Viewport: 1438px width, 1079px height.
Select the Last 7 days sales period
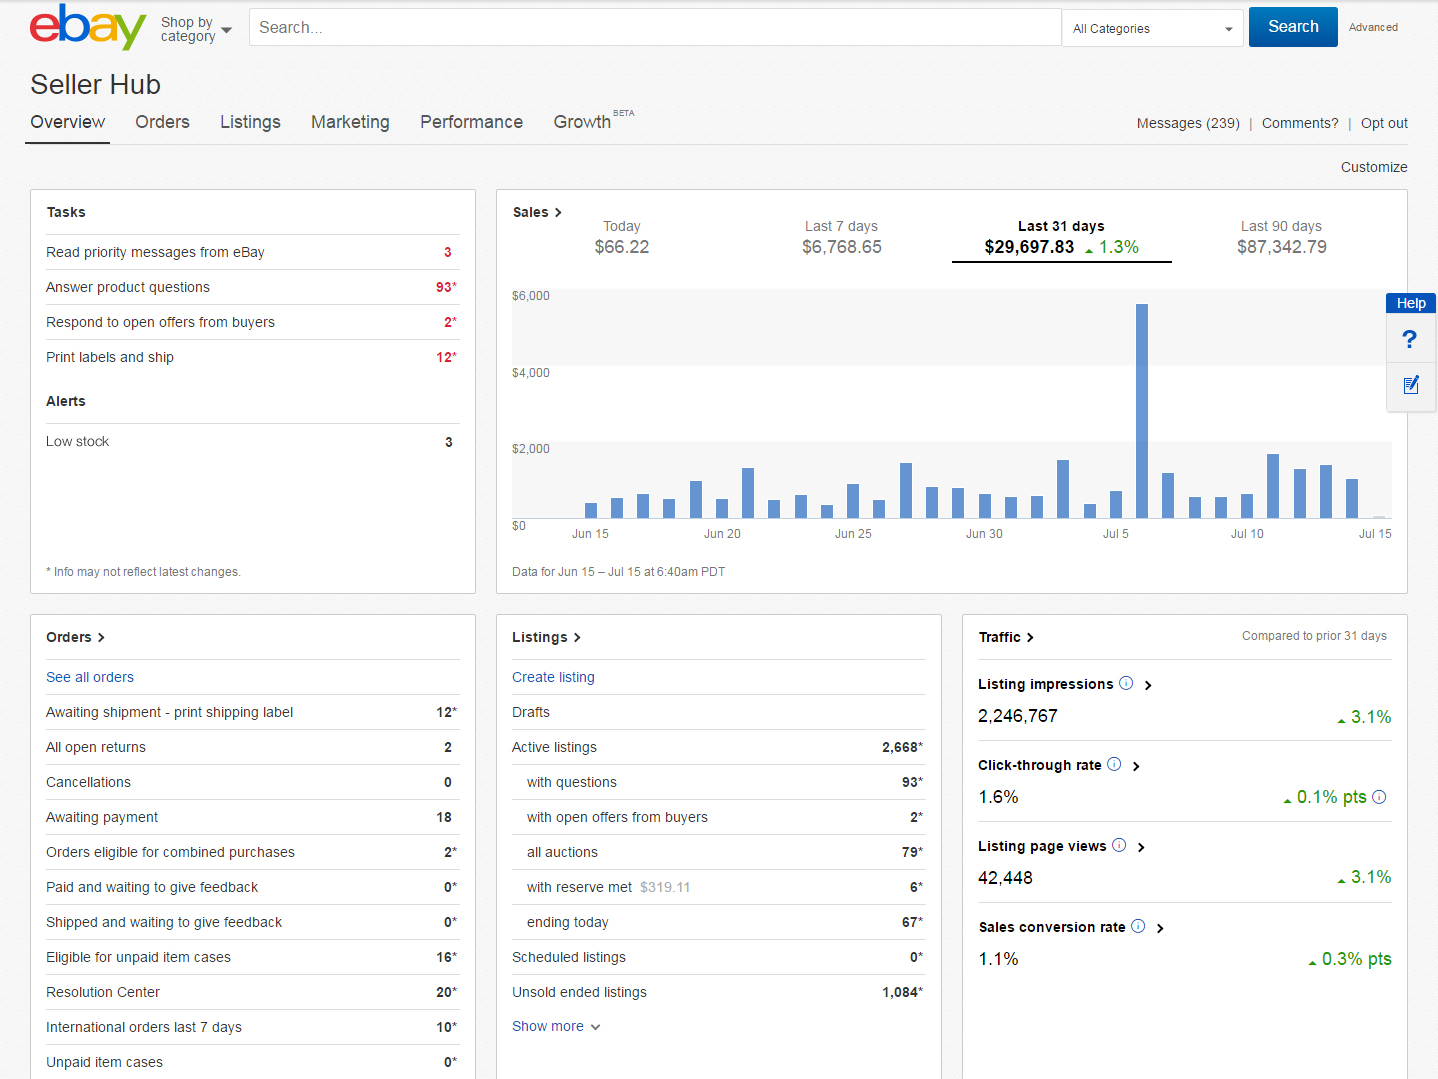coord(842,238)
